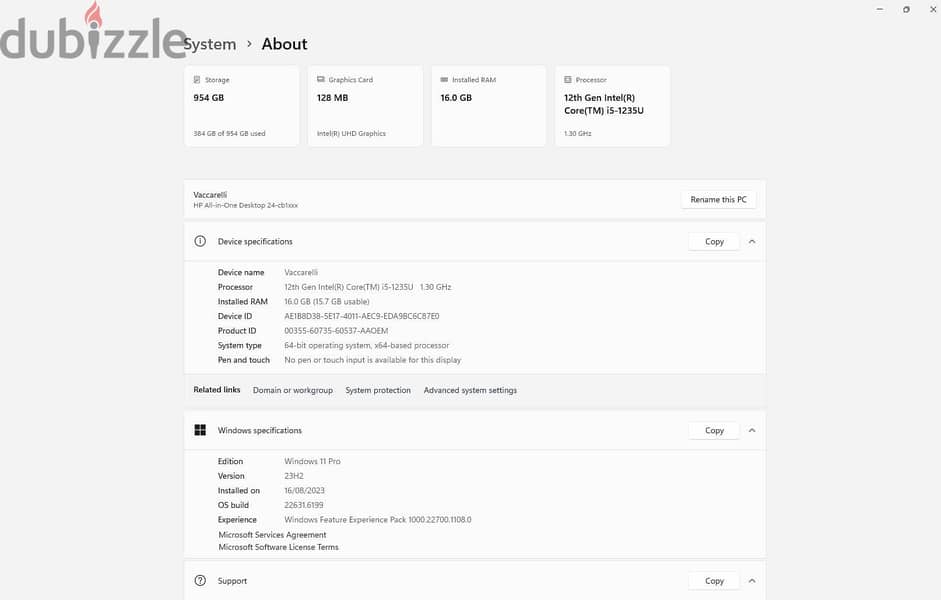Select 16.0 GB (15.7 GB usable) value
Viewport: 941px width, 600px height.
327,302
